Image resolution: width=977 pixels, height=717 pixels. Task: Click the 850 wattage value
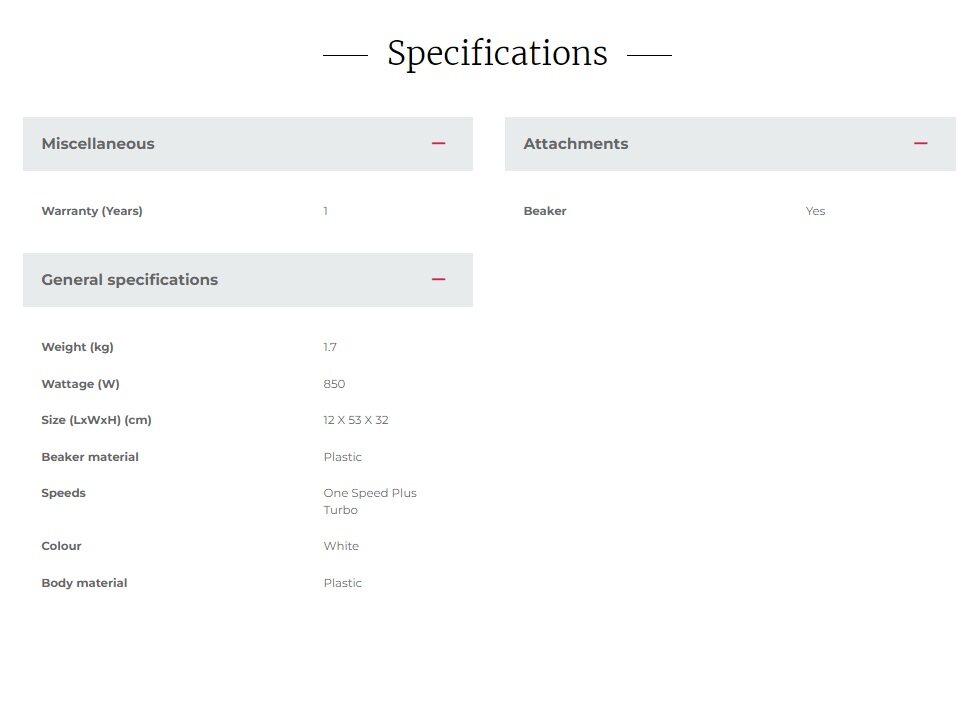coord(334,384)
